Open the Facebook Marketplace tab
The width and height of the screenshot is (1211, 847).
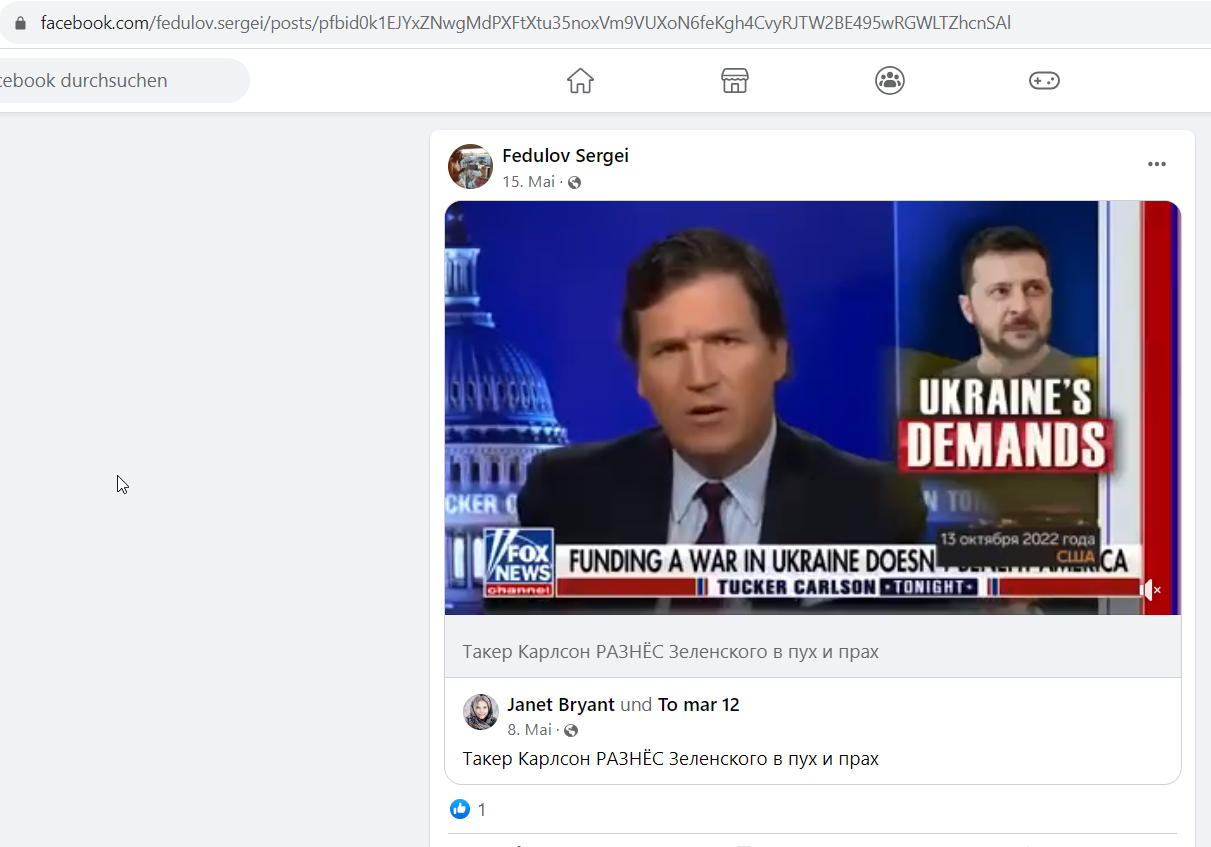(x=735, y=81)
